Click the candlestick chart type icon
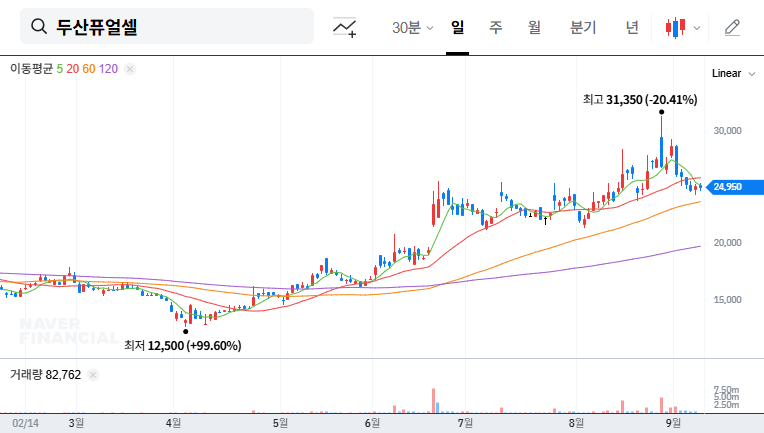The image size is (764, 433). [675, 28]
